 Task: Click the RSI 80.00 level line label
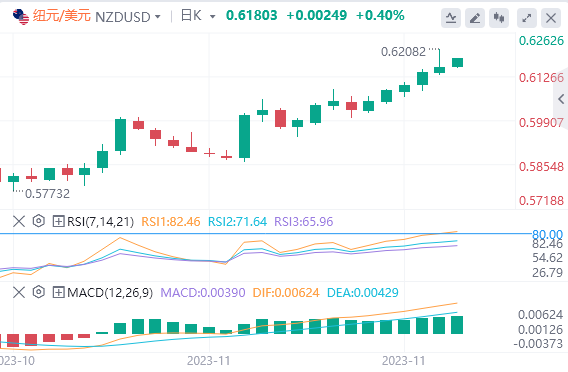[547, 234]
